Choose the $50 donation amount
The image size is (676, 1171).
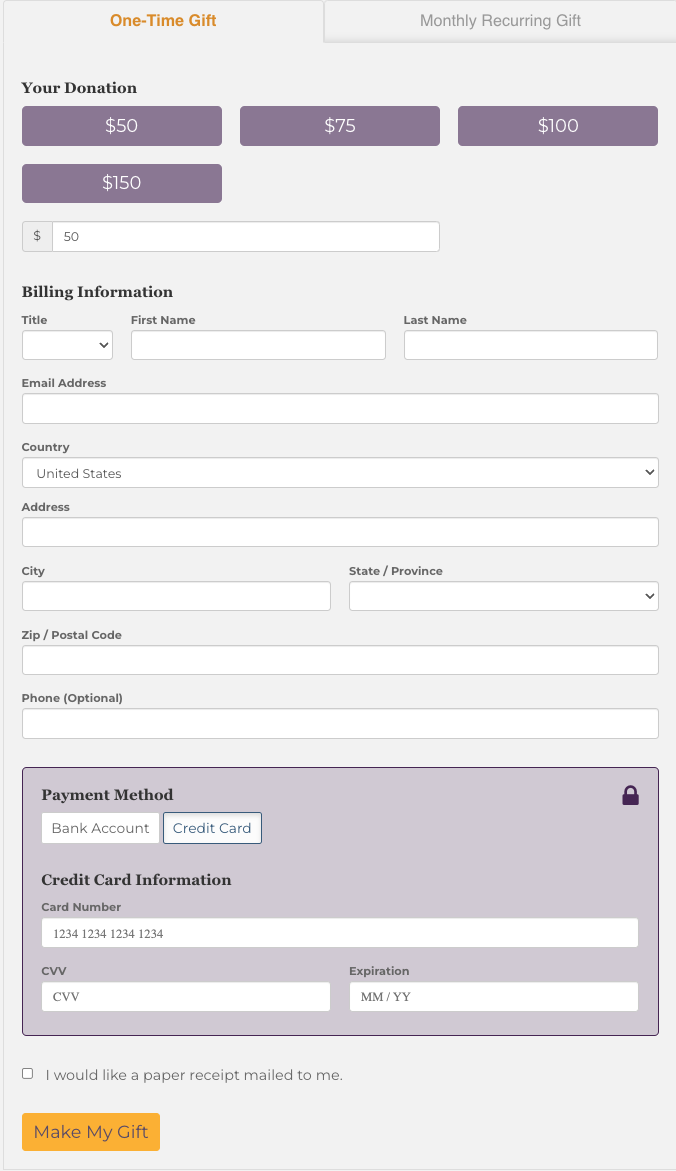[122, 126]
